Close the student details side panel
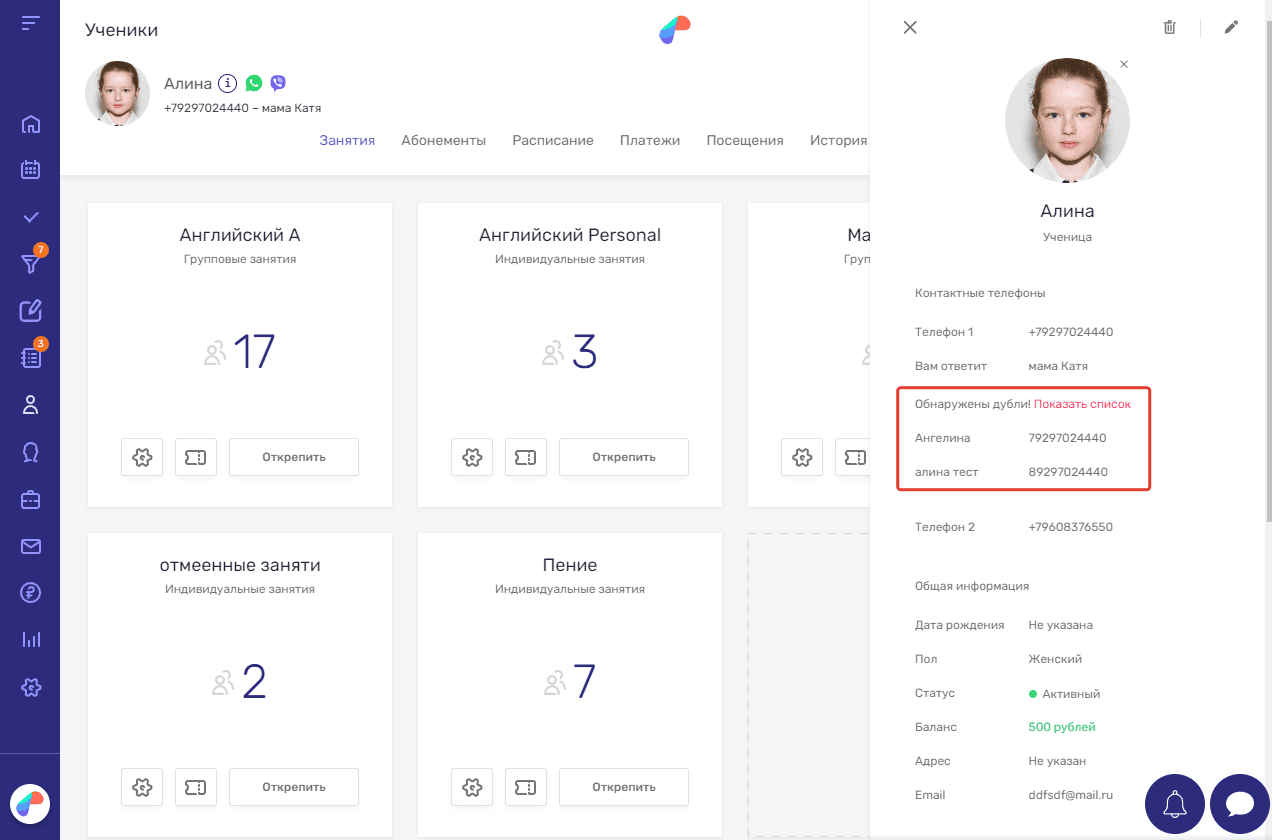The width and height of the screenshot is (1272, 840). tap(910, 28)
